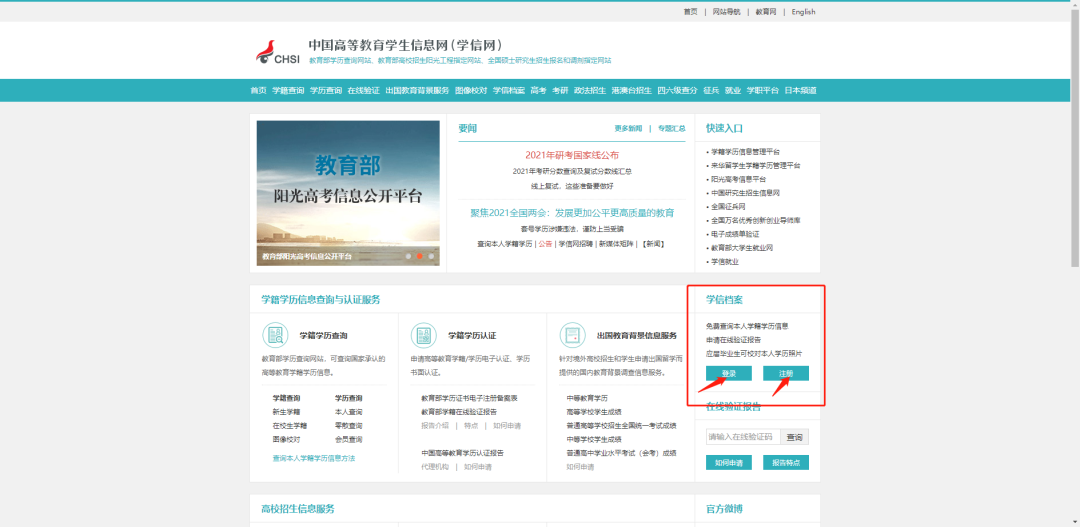1080x527 pixels.
Task: Open 2021年考研分数查询及复试分数线汇总 news item
Action: pyautogui.click(x=572, y=171)
